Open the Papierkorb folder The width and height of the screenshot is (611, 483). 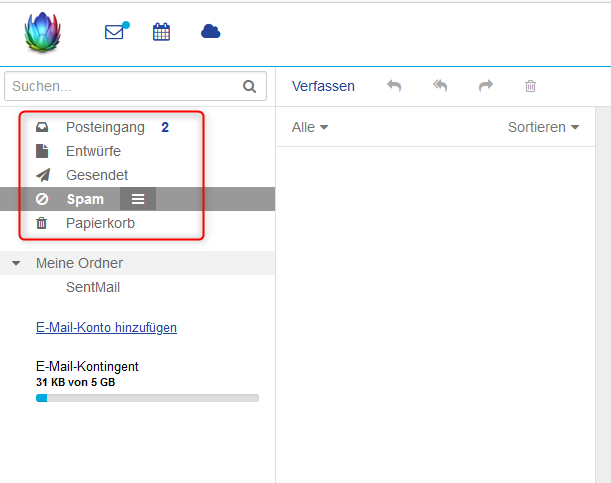tap(100, 223)
